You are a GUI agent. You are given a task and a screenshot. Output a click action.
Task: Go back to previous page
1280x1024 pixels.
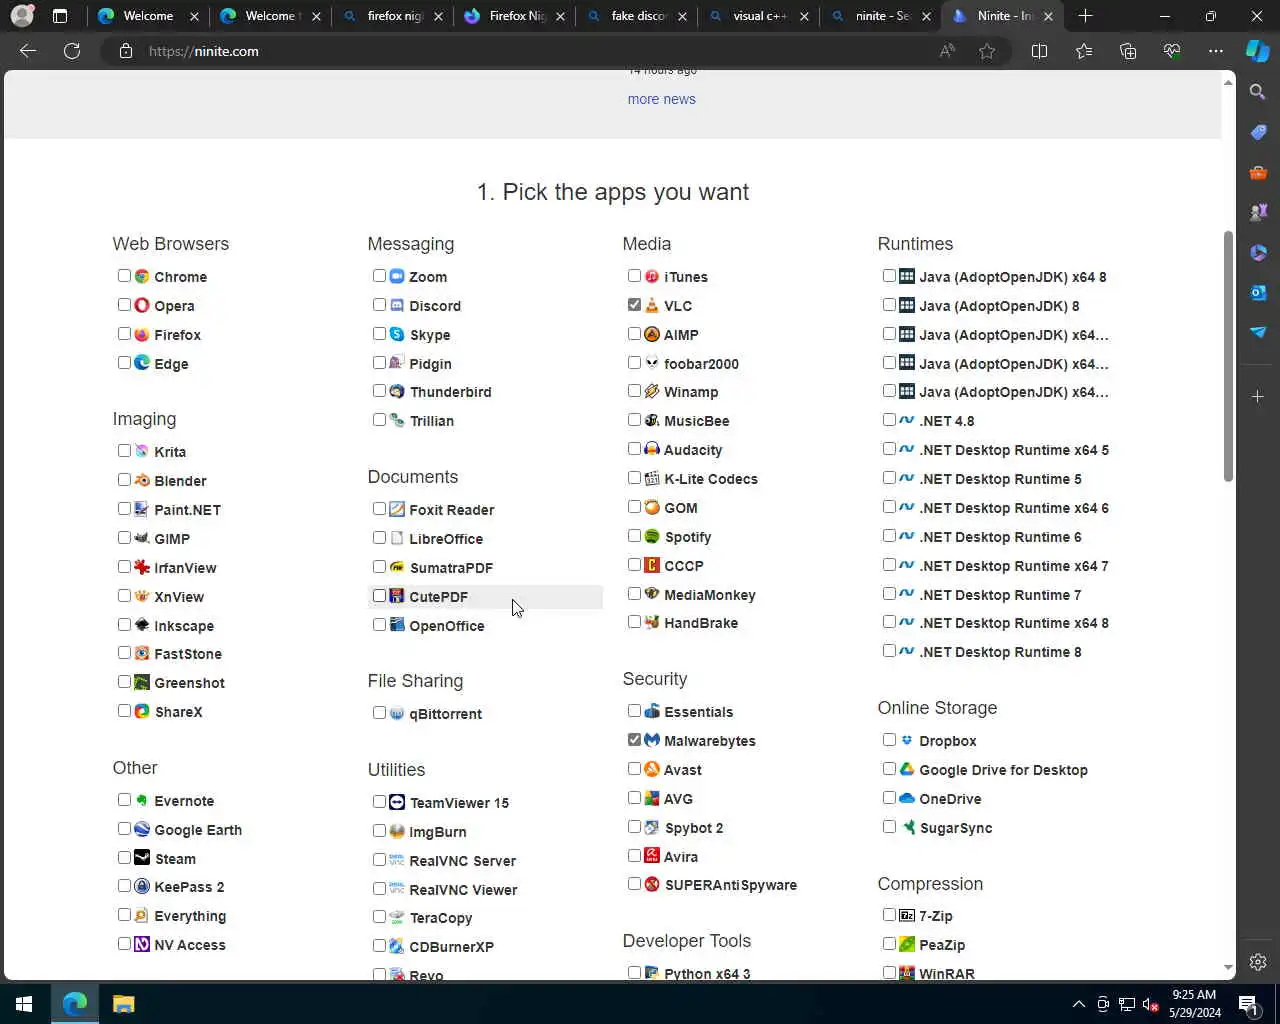click(28, 51)
